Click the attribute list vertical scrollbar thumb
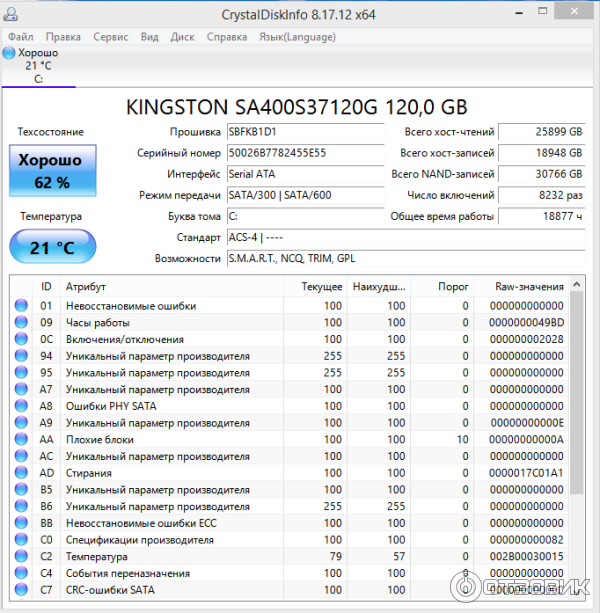 [x=577, y=393]
